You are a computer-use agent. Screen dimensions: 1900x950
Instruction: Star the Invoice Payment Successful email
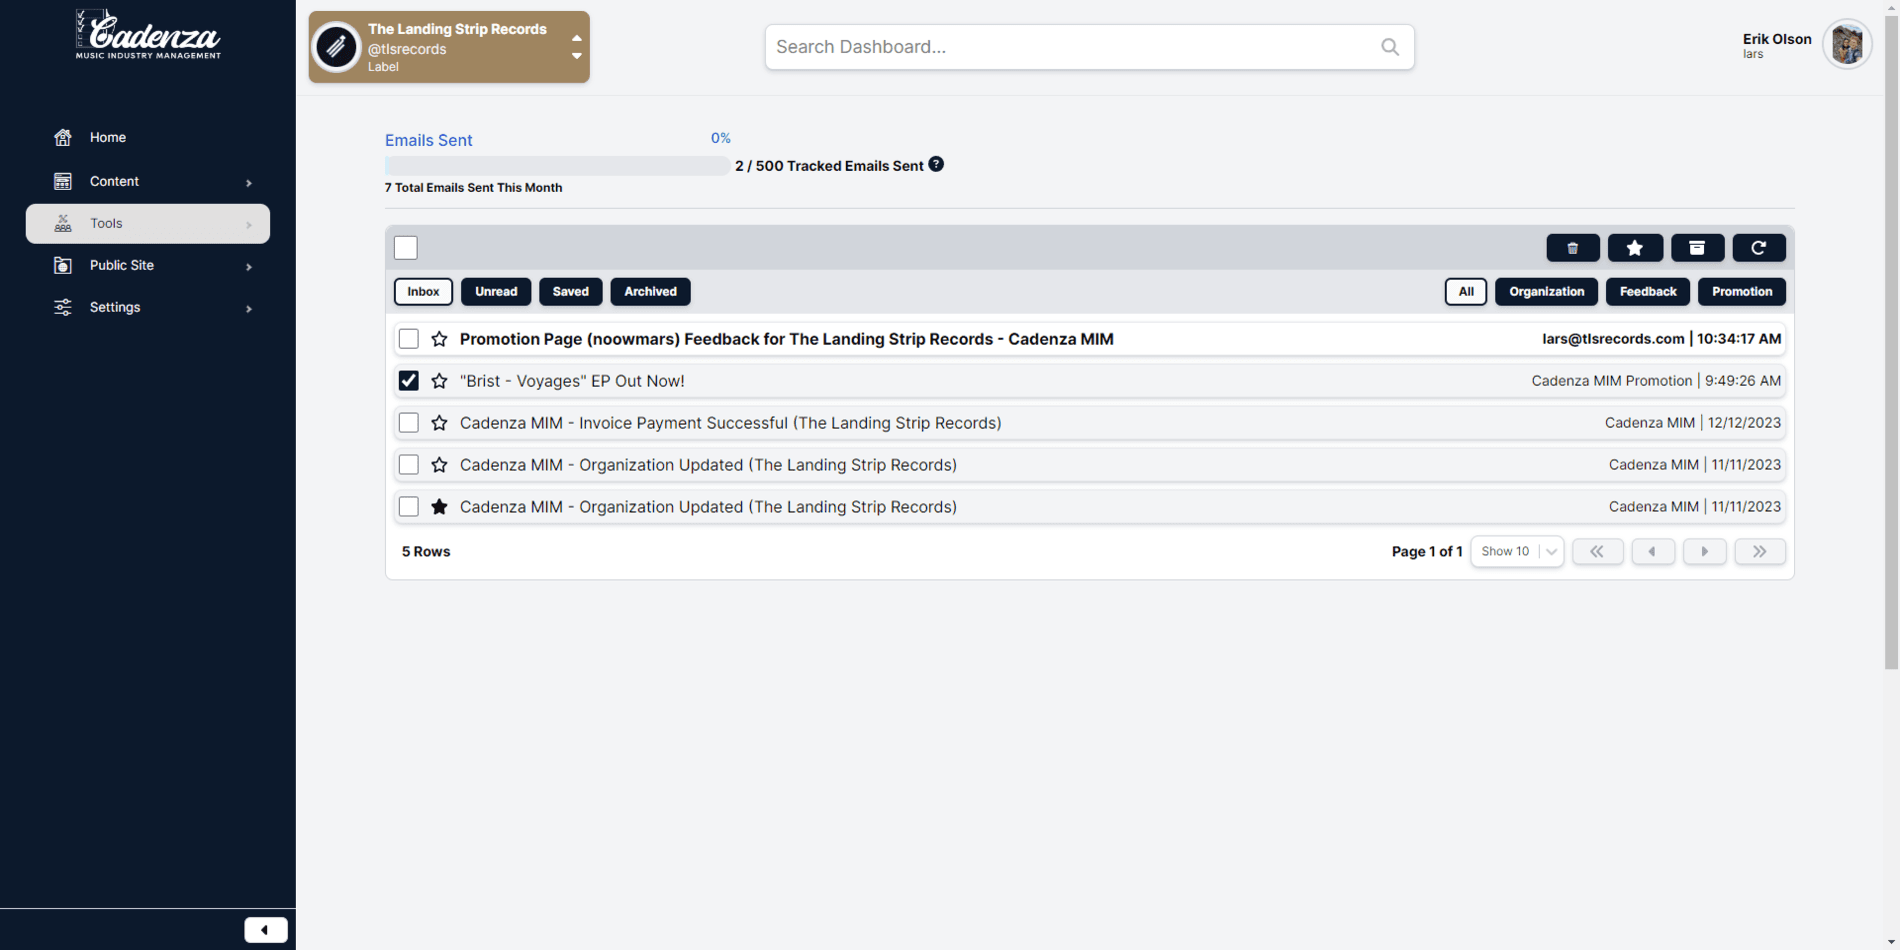click(439, 423)
